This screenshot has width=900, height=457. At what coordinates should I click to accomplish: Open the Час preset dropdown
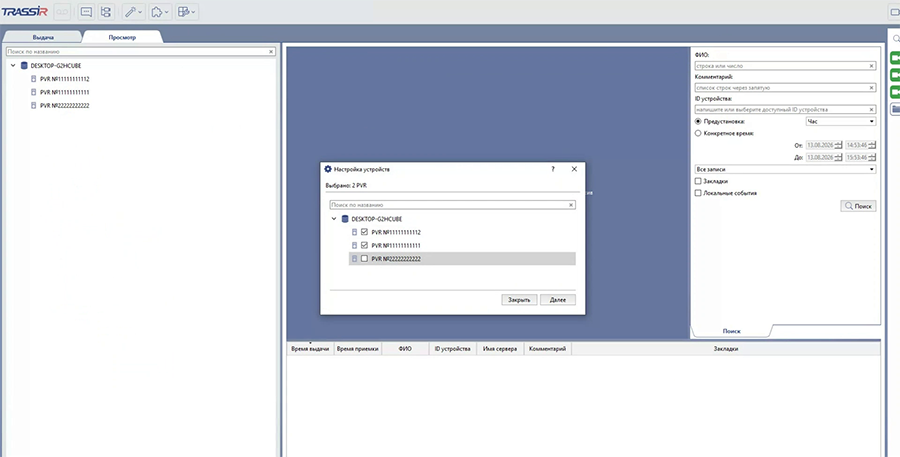(841, 122)
